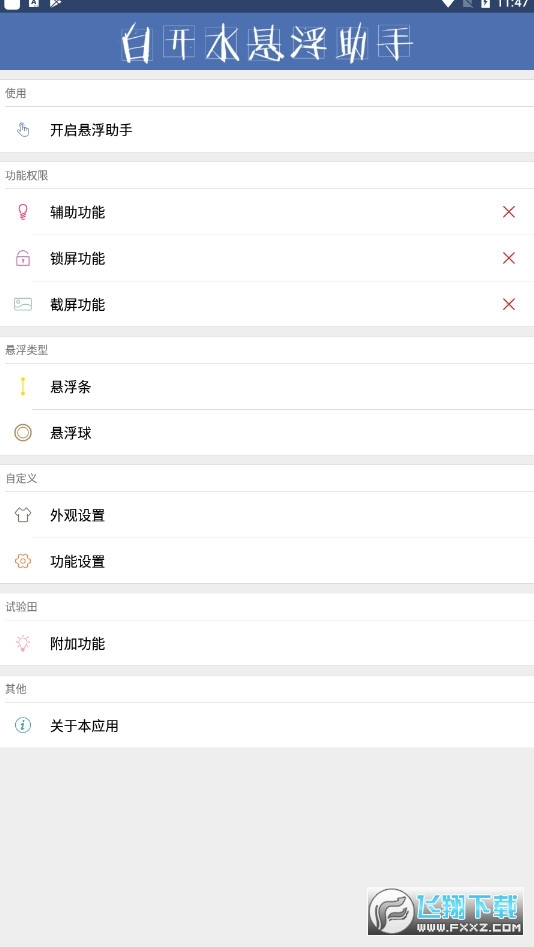This screenshot has width=534, height=947.
Task: Tap the hand gesture icon beside 开启悬浮助手
Action: 23,130
